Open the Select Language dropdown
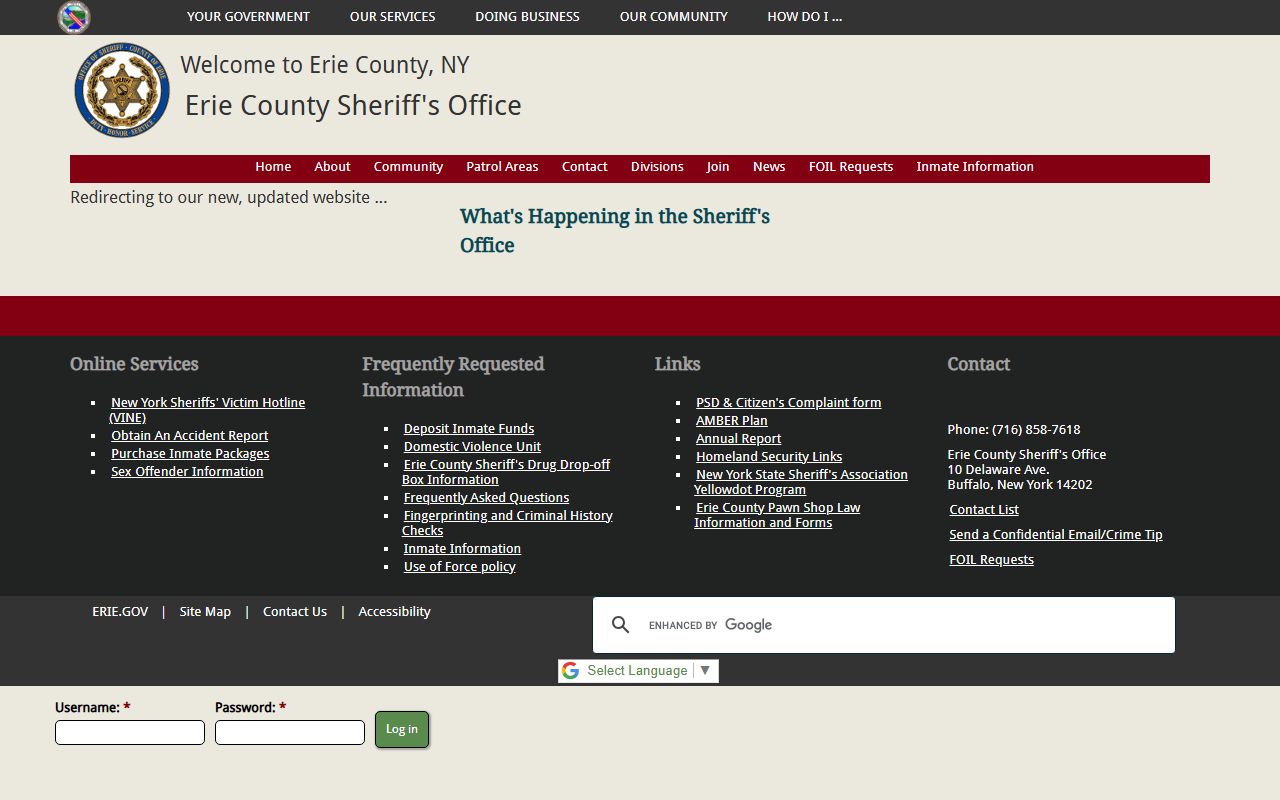 [x=638, y=671]
